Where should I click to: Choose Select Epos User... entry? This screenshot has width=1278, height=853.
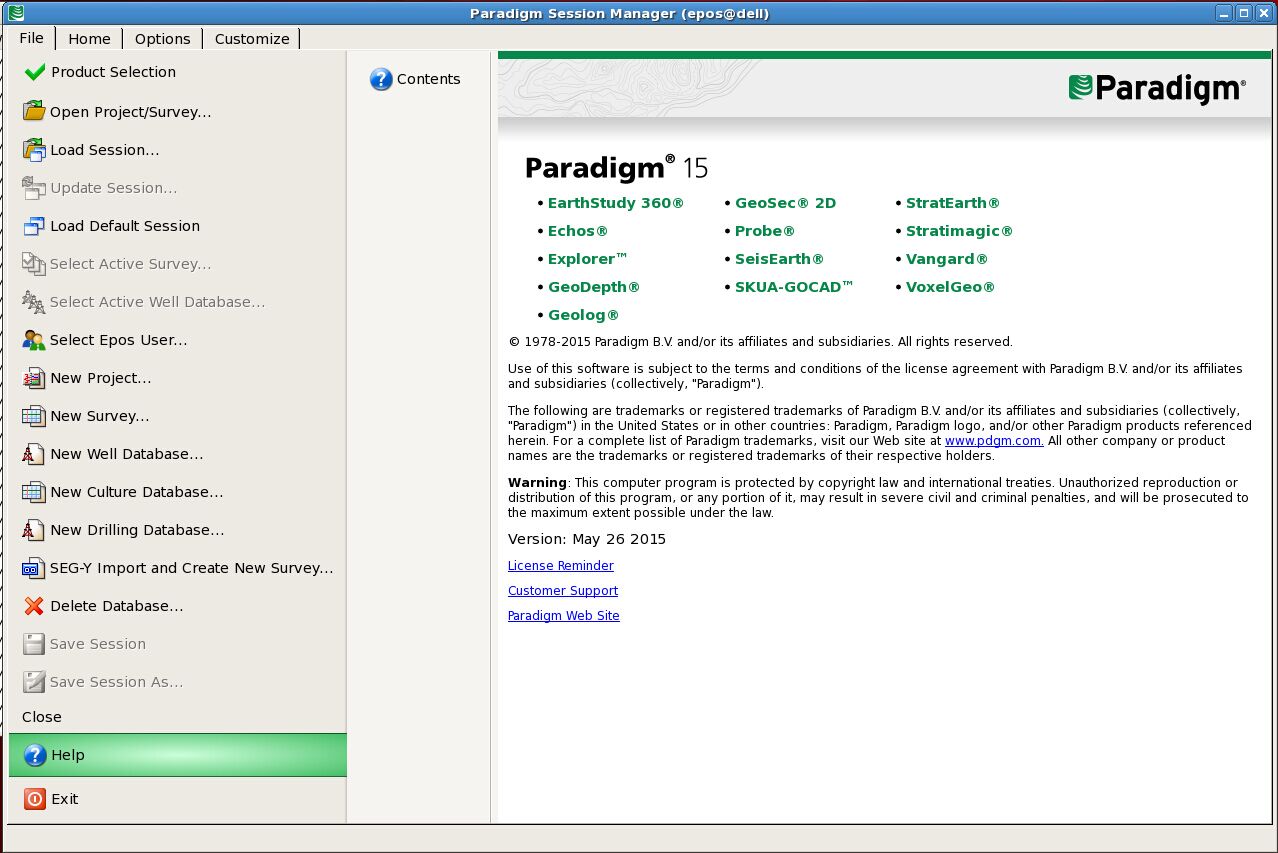pos(178,340)
